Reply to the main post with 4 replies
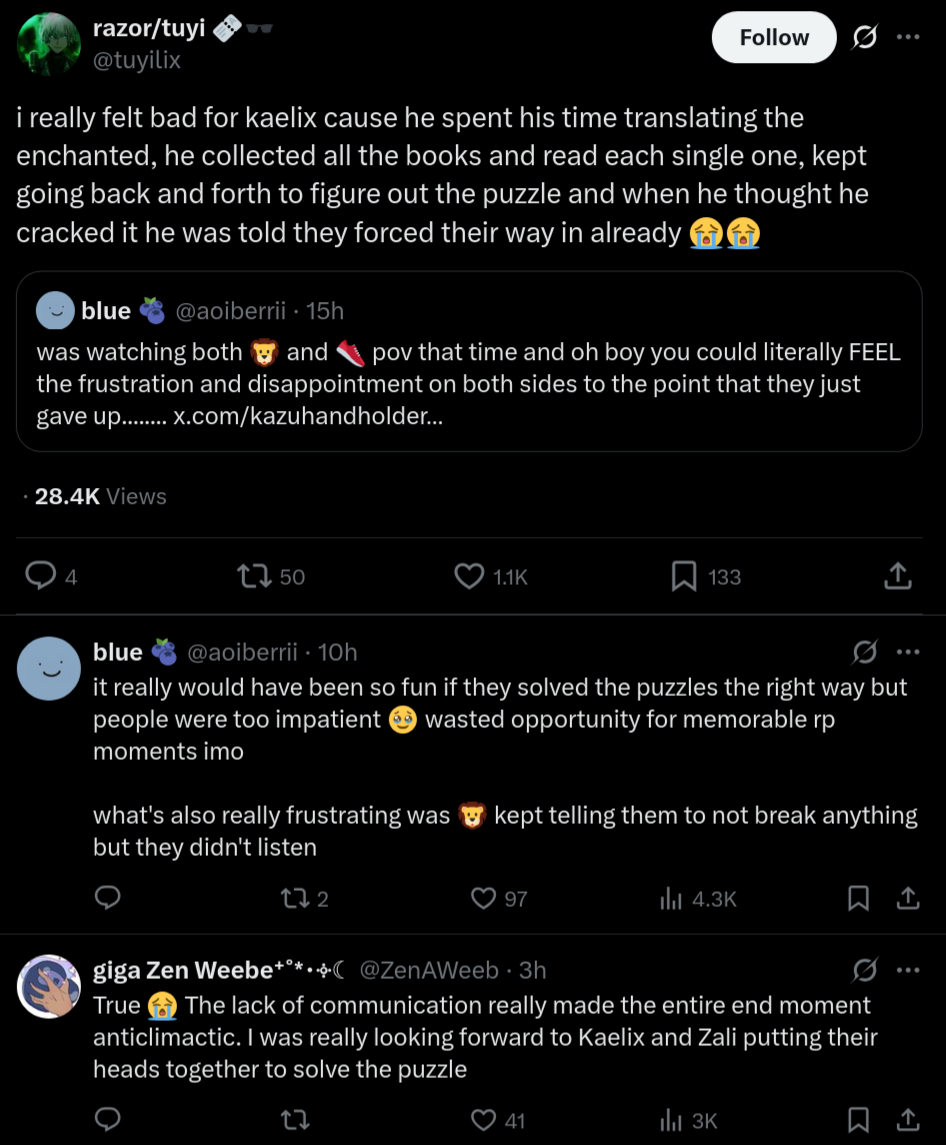This screenshot has width=946, height=1145. point(40,576)
